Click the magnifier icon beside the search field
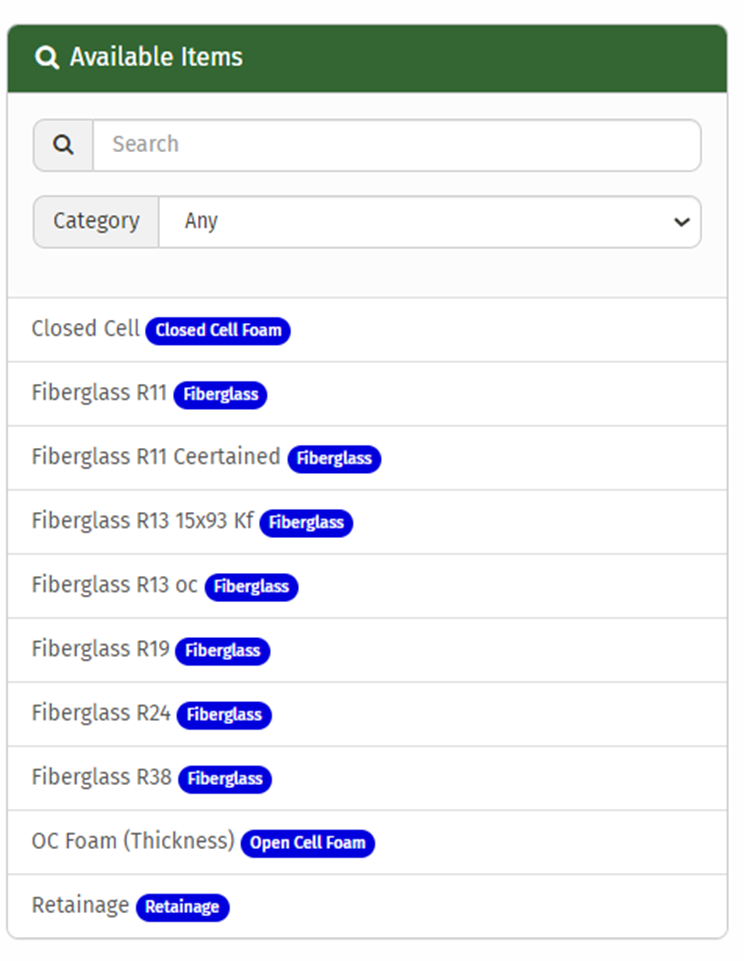 (63, 145)
